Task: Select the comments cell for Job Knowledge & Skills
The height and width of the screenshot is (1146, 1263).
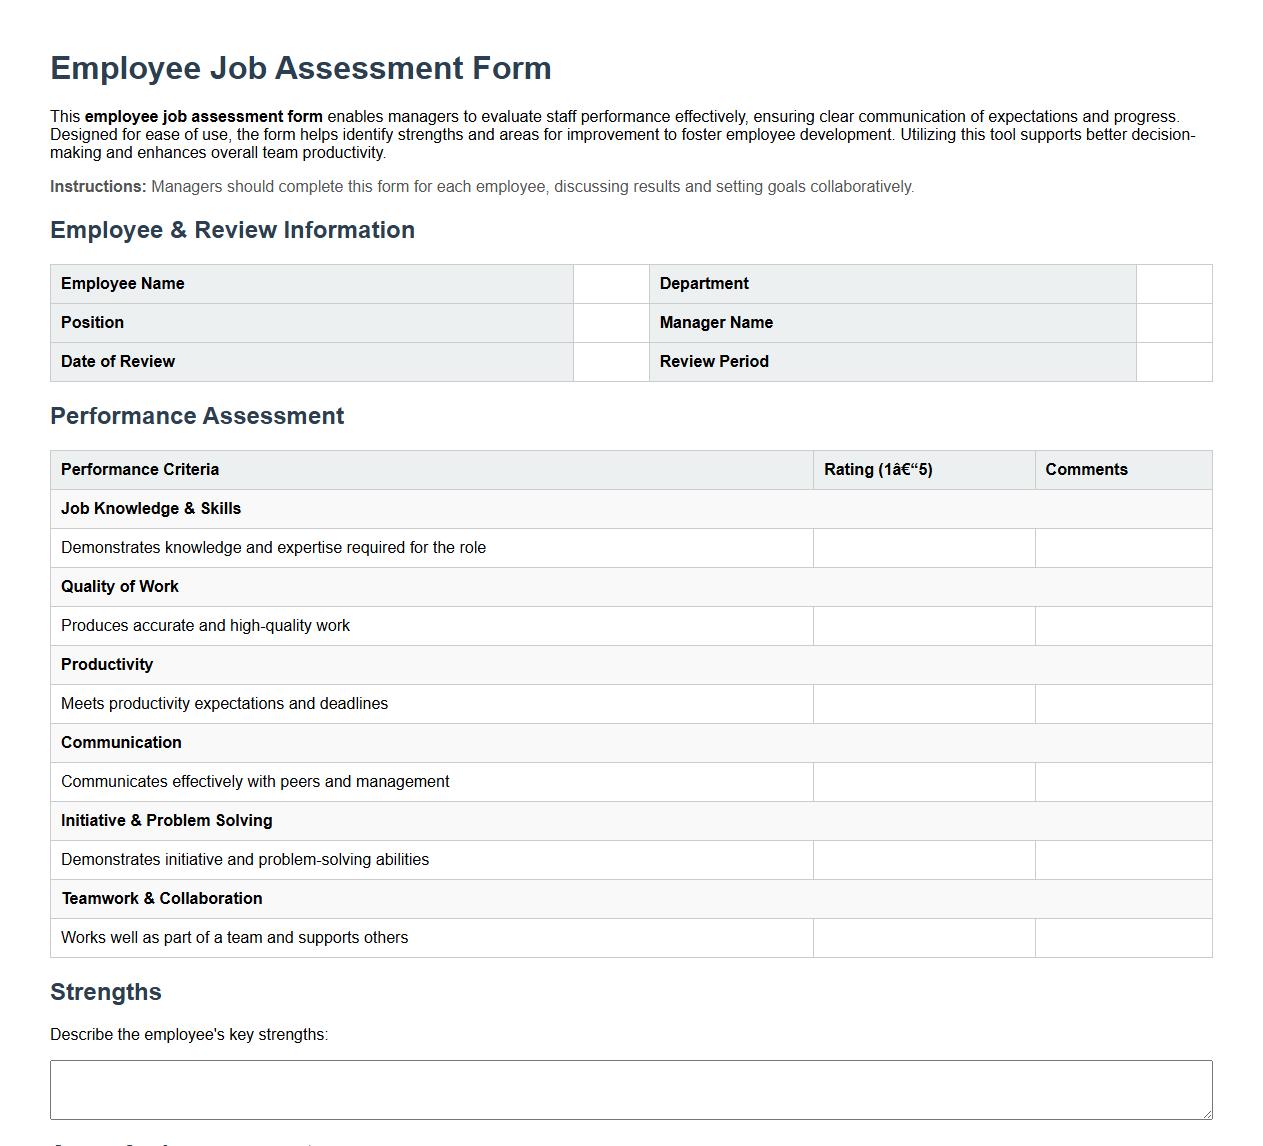Action: (1122, 548)
